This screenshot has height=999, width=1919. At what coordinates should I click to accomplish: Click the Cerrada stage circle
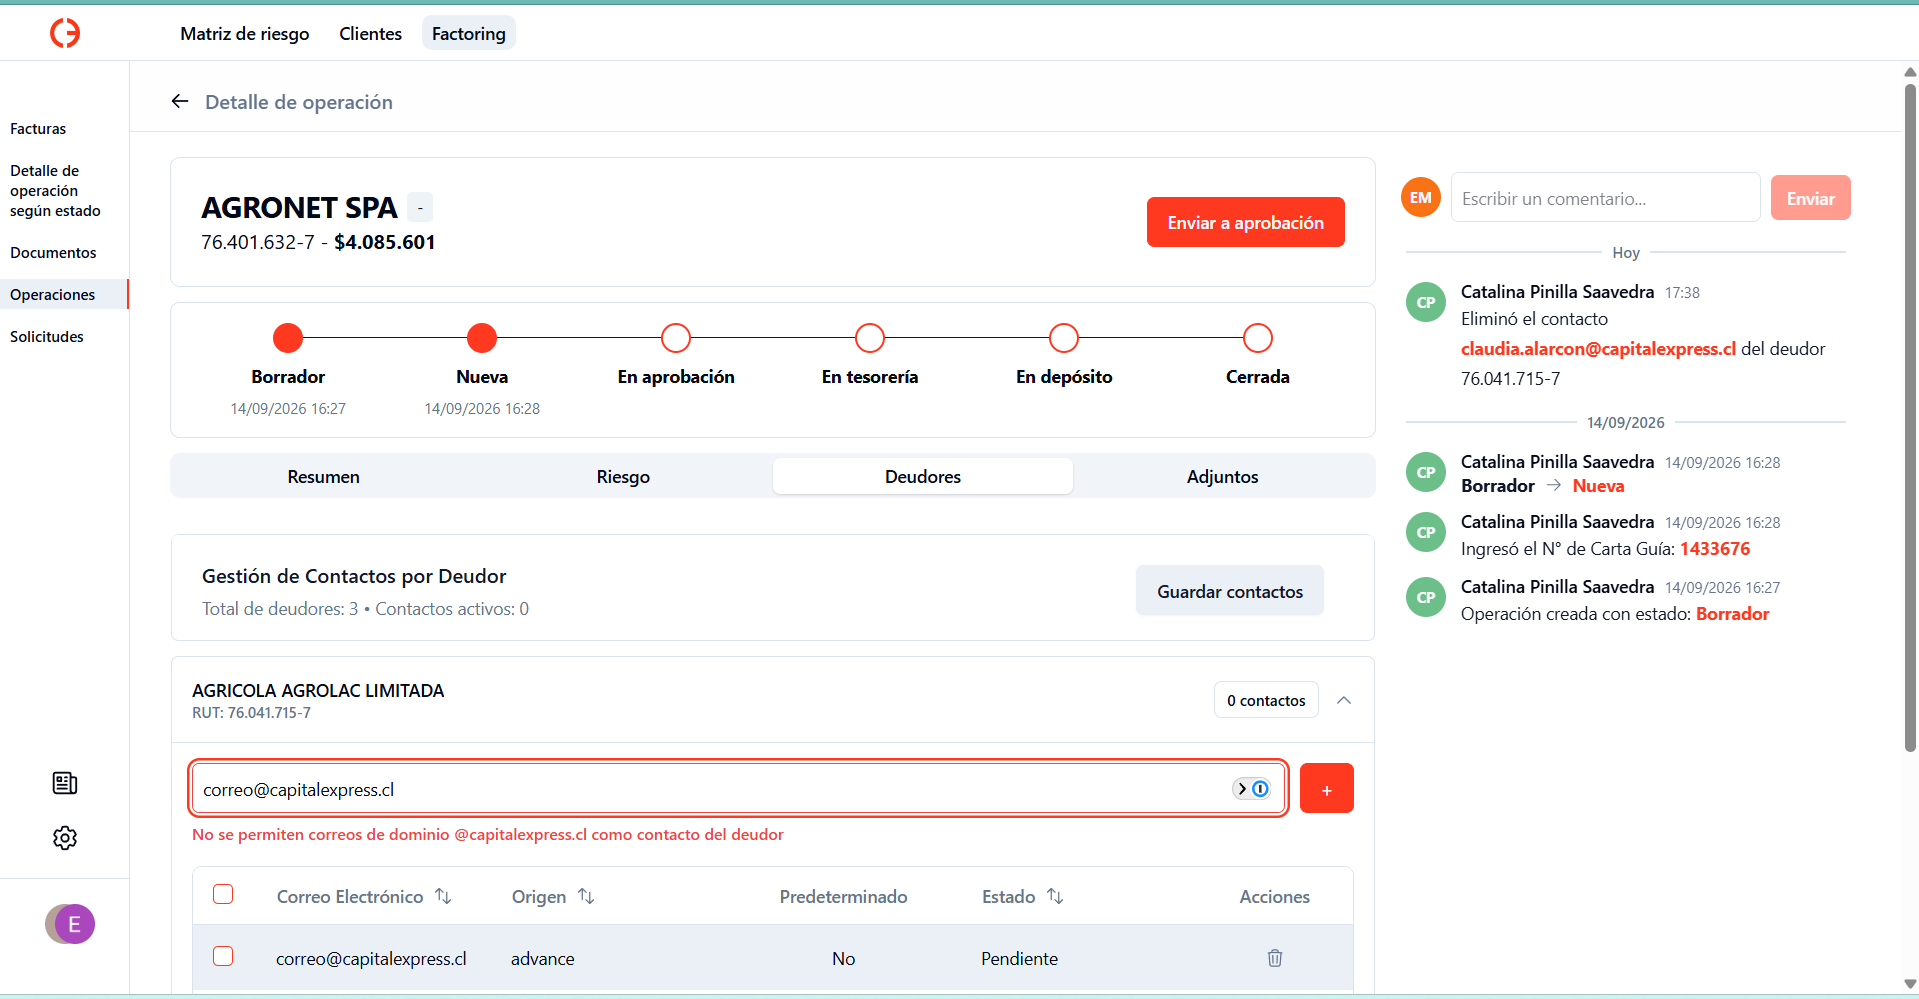pyautogui.click(x=1258, y=338)
